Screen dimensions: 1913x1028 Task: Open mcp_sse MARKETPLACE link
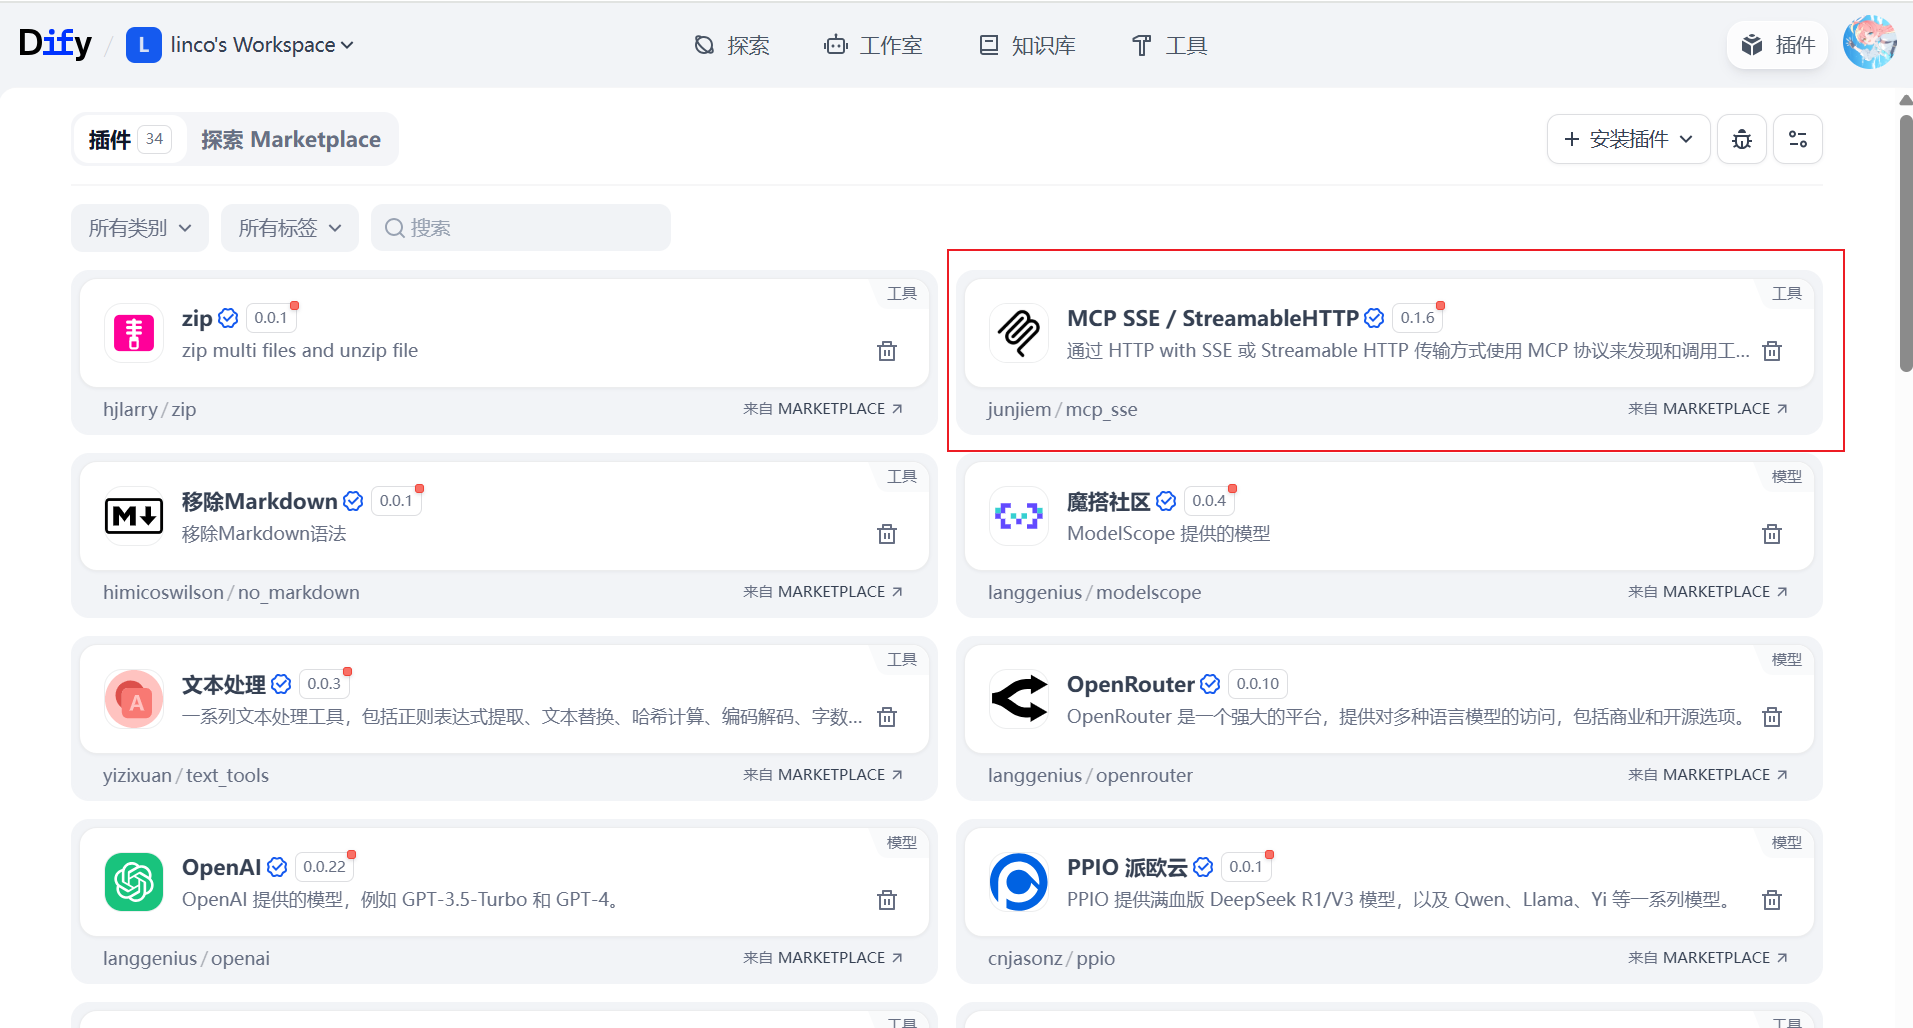pos(1708,409)
